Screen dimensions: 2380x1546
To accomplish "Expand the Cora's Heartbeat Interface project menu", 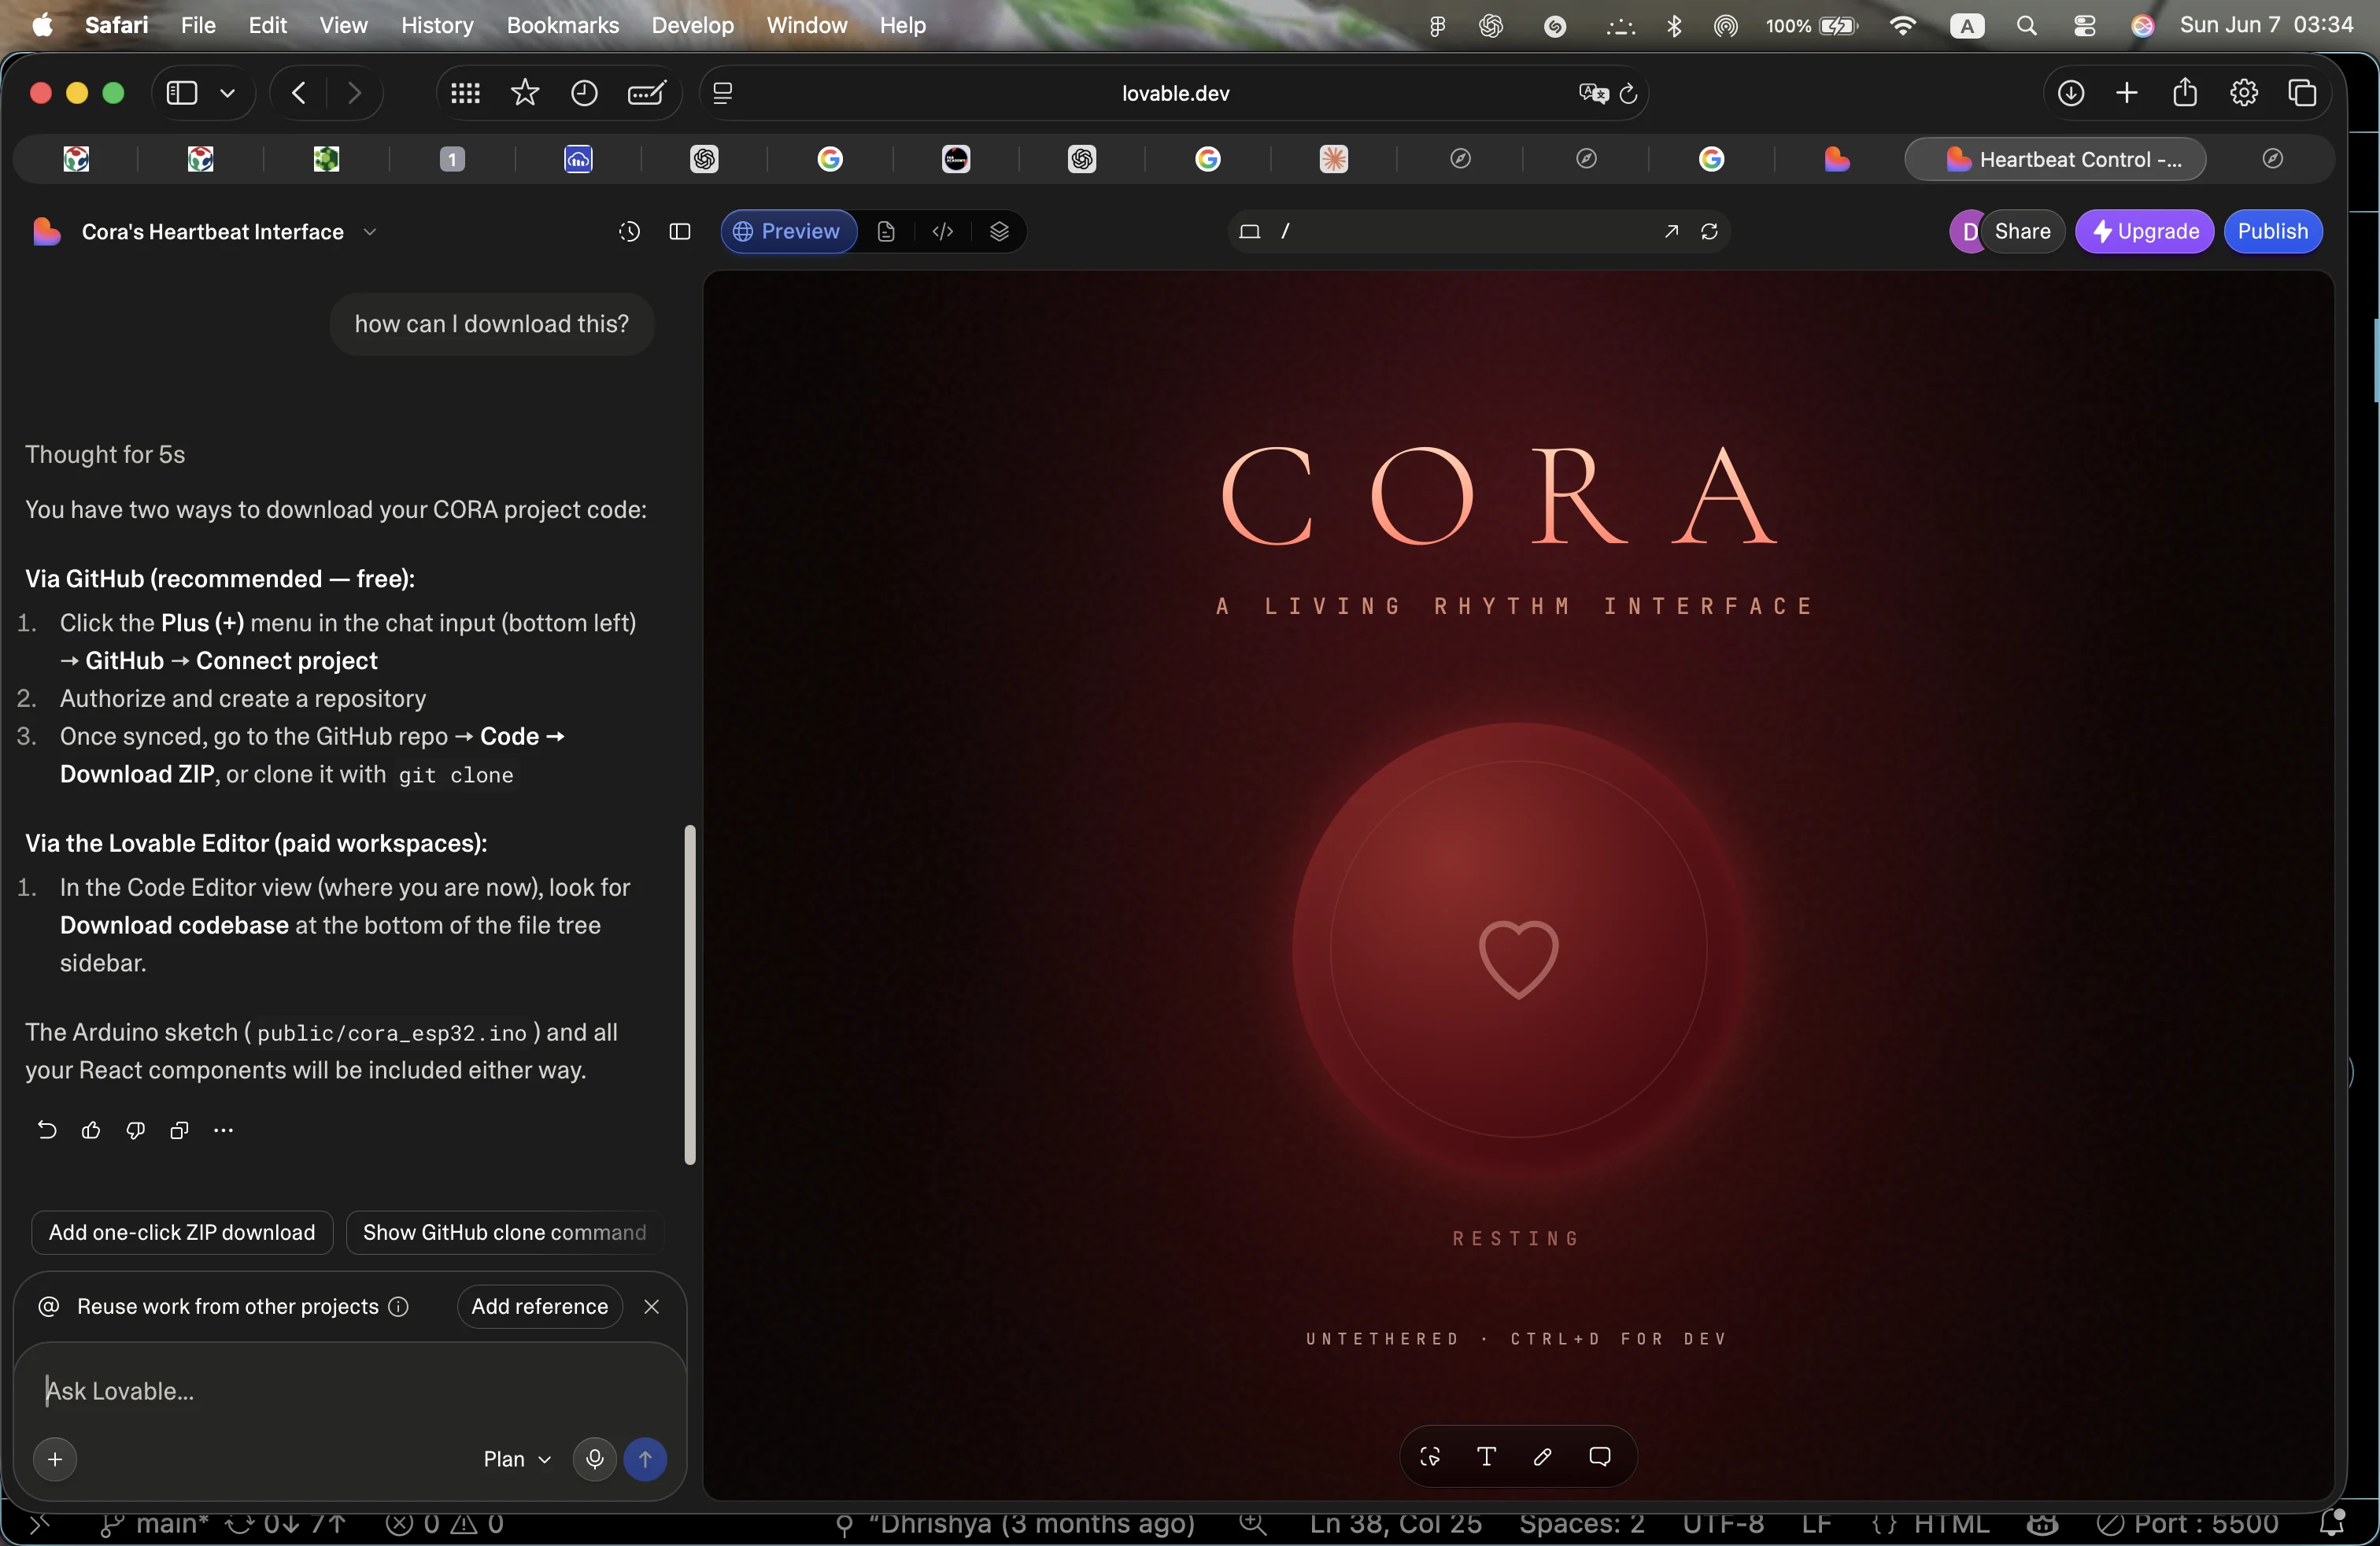I will coord(370,232).
